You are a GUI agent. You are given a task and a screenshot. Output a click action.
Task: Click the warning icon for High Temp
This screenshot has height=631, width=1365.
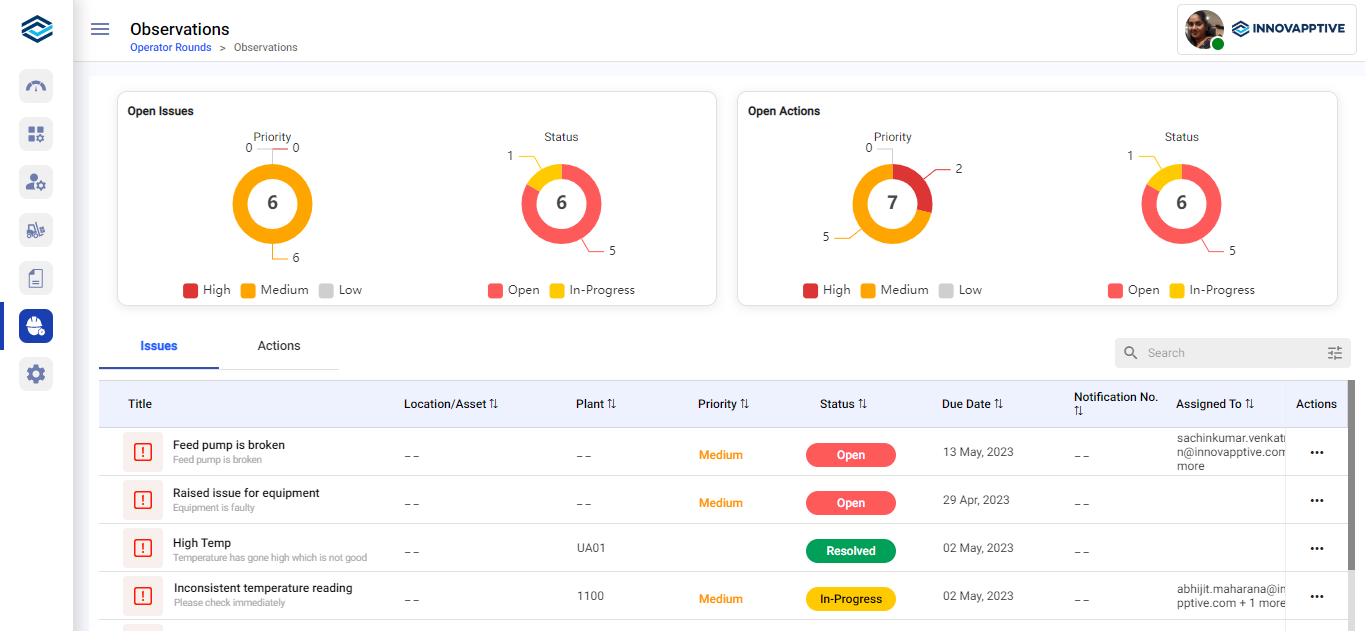(x=143, y=548)
